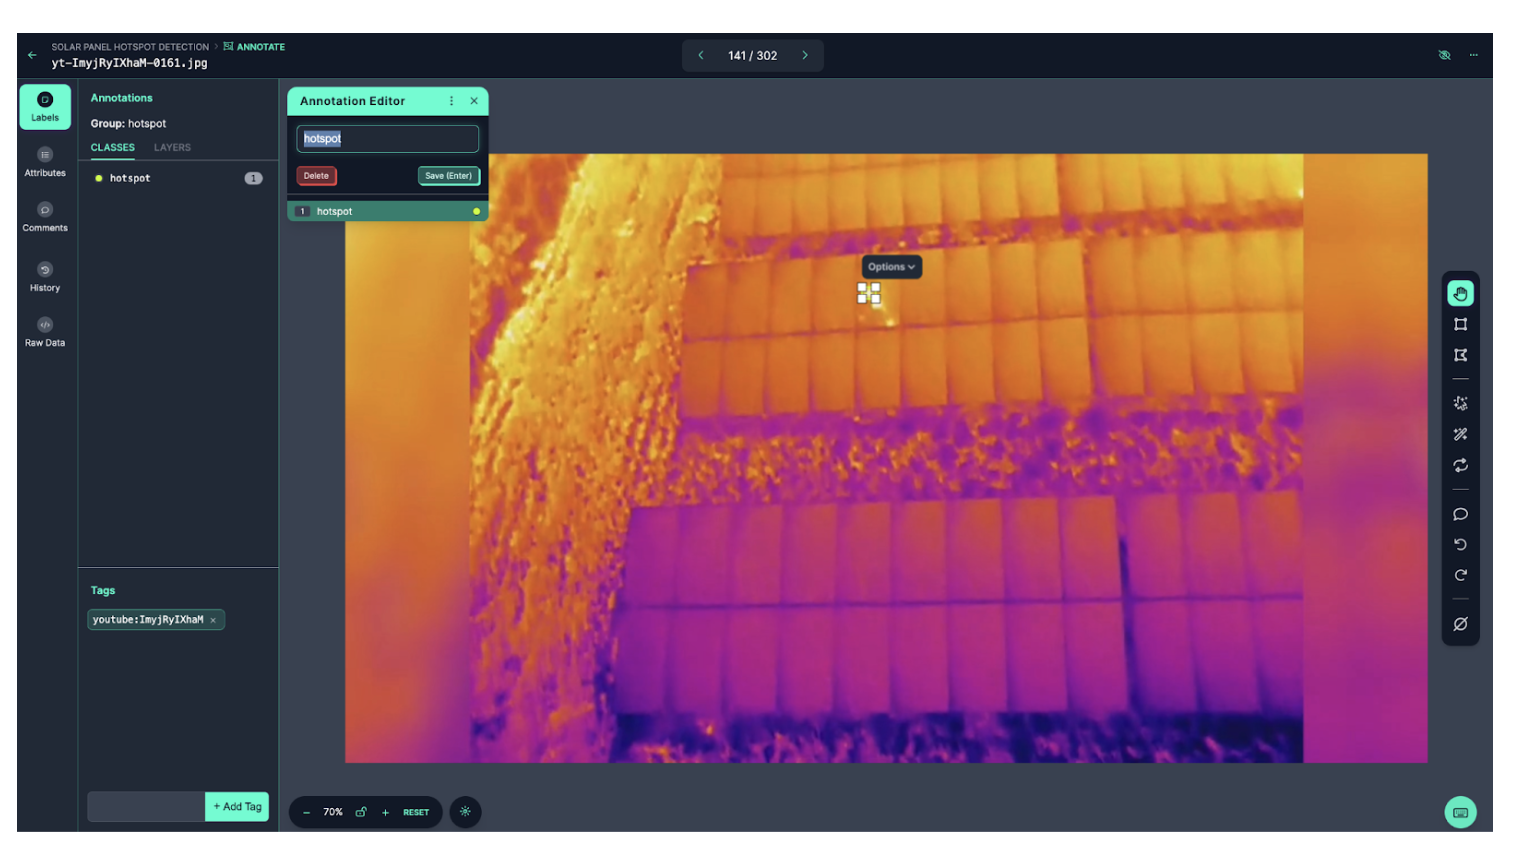Click the undo arrow in right toolbar
The image size is (1522, 858).
tap(1460, 545)
